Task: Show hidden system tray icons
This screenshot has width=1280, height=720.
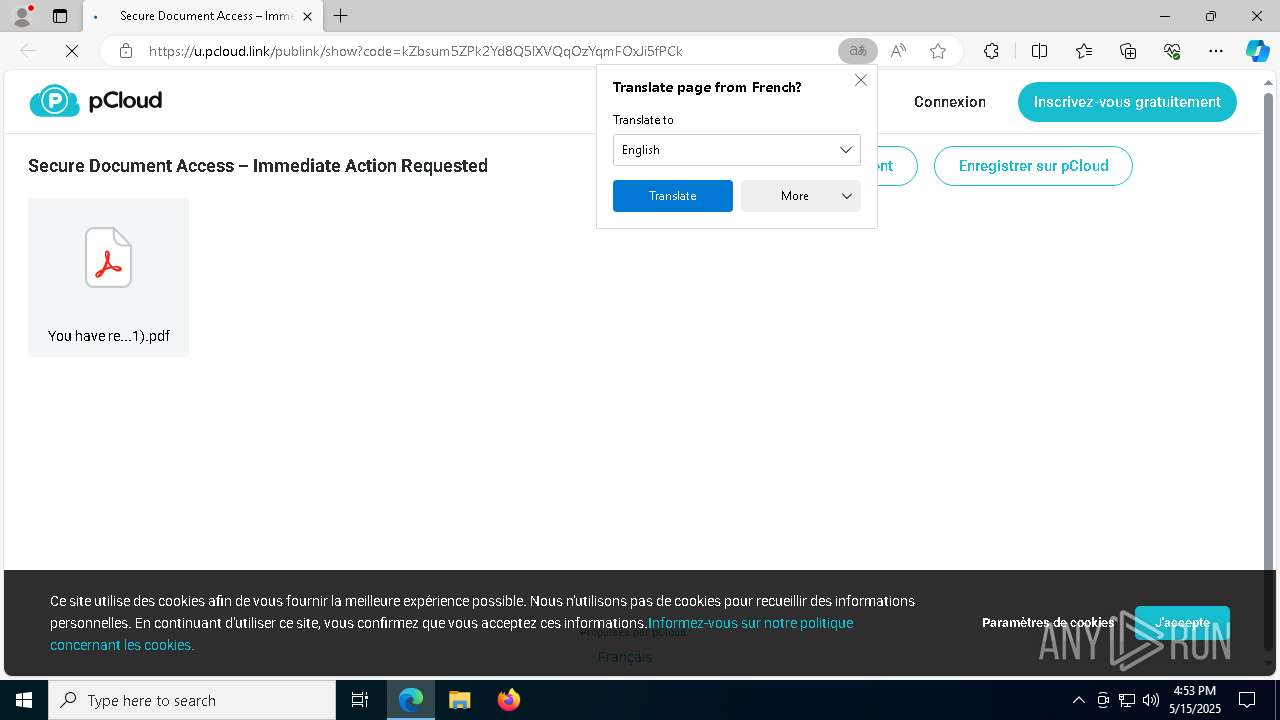Action: (1078, 700)
